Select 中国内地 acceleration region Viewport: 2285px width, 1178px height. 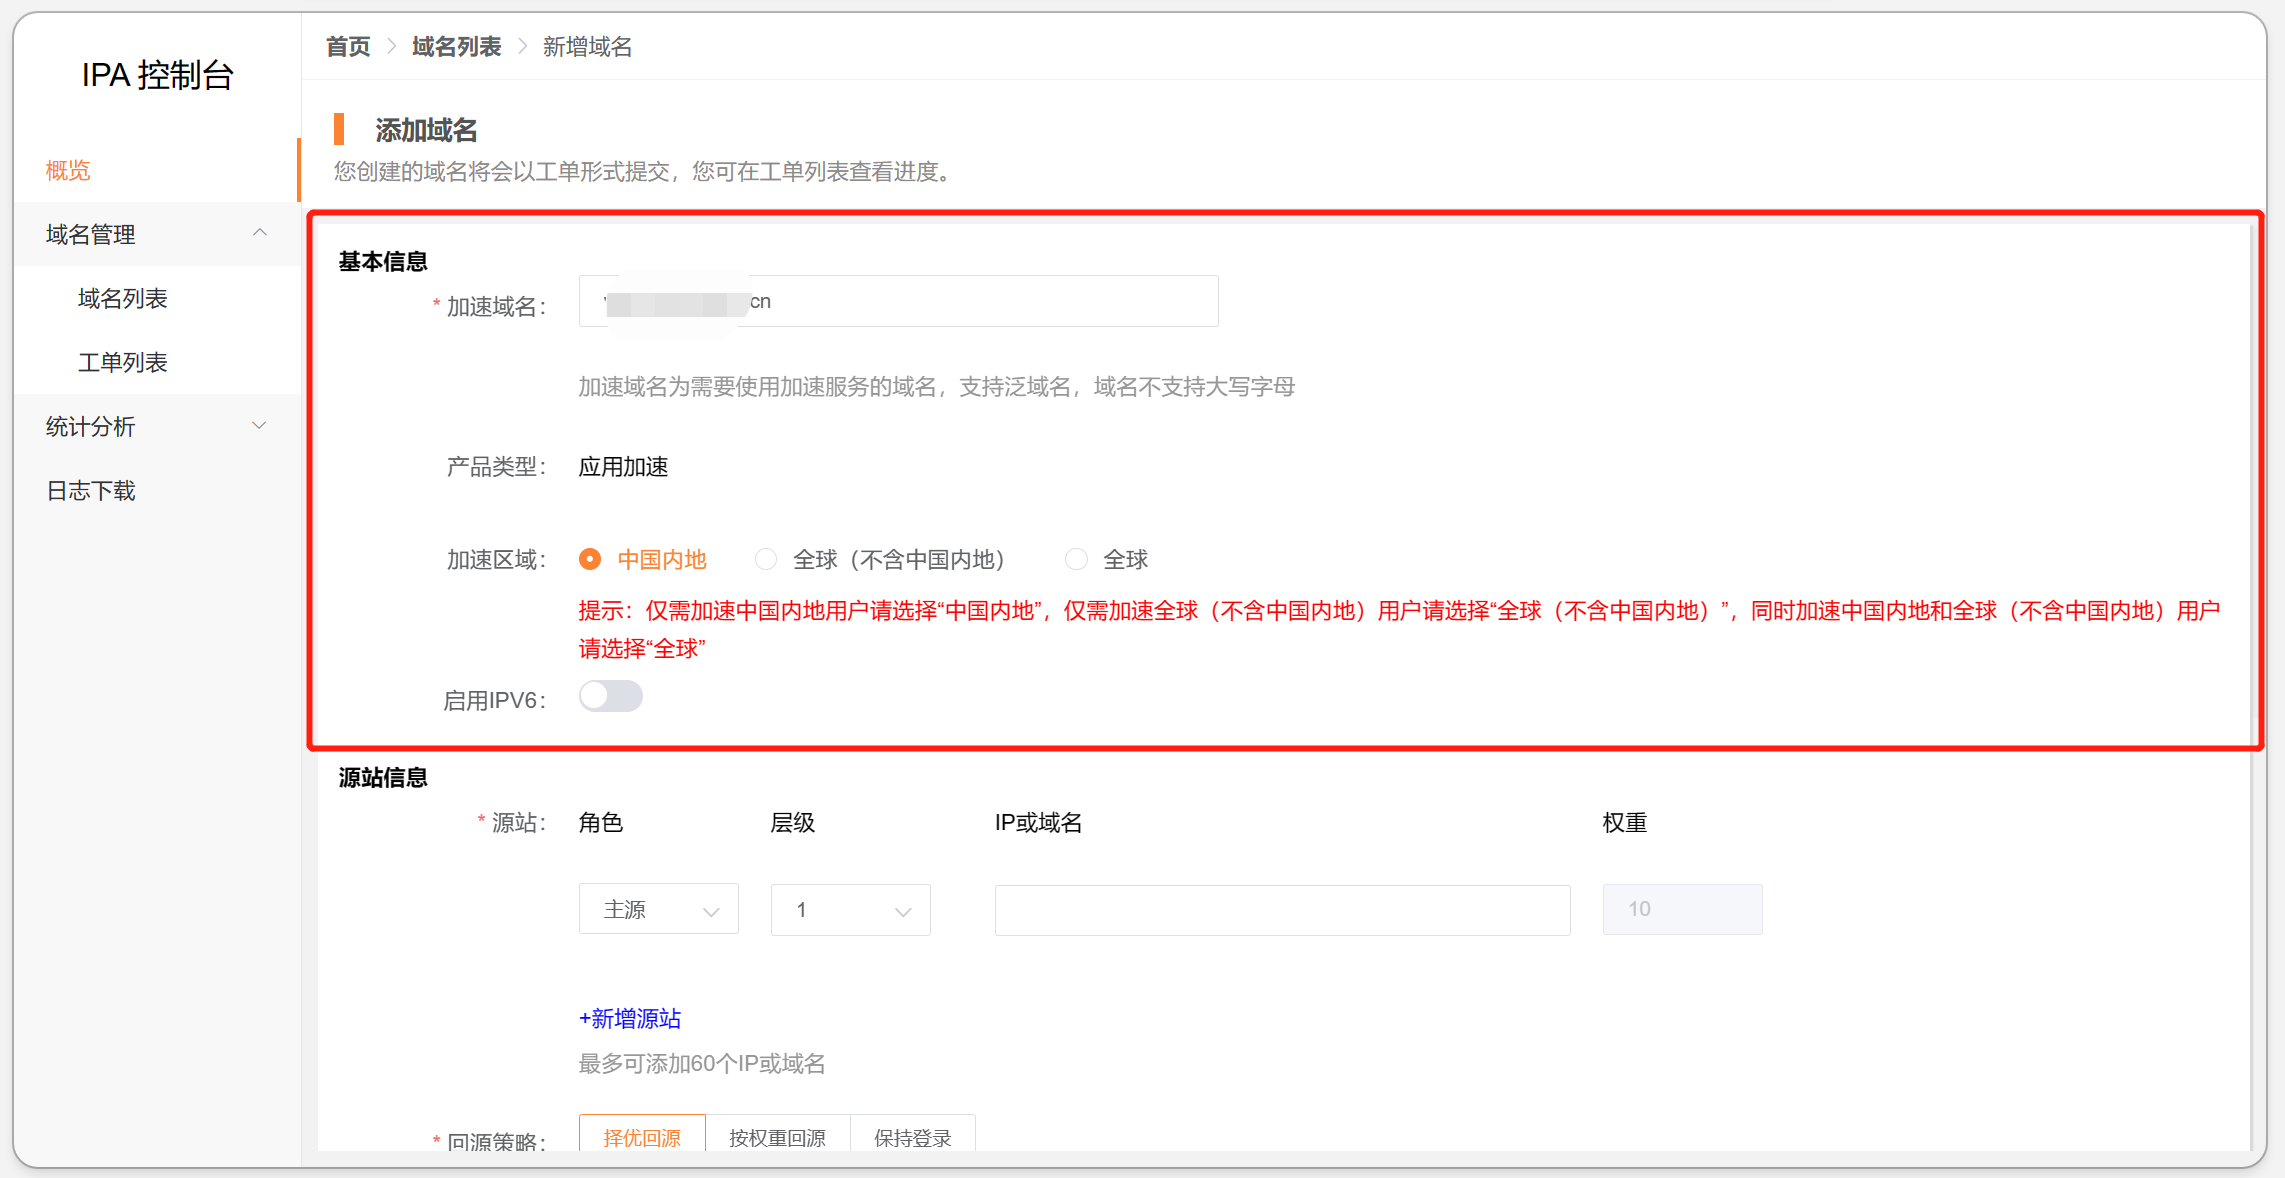pos(590,559)
